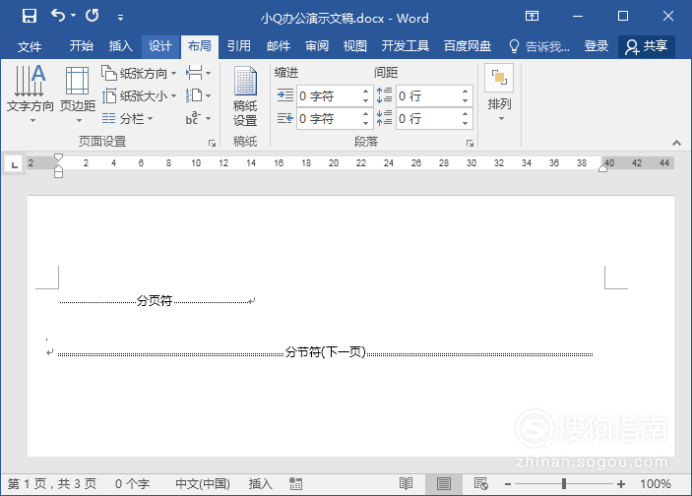Screen dimensions: 692x496
Task: Open the 百度网盘 tab
Action: (467, 46)
